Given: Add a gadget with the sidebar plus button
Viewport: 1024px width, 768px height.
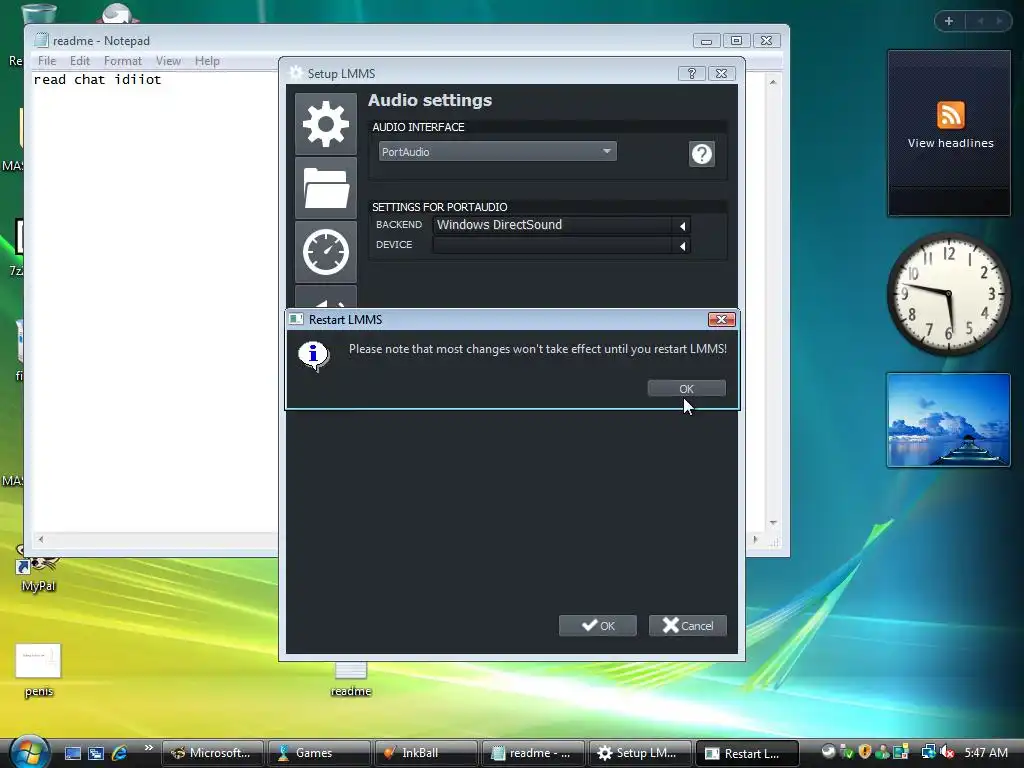Looking at the screenshot, I should click(x=949, y=21).
